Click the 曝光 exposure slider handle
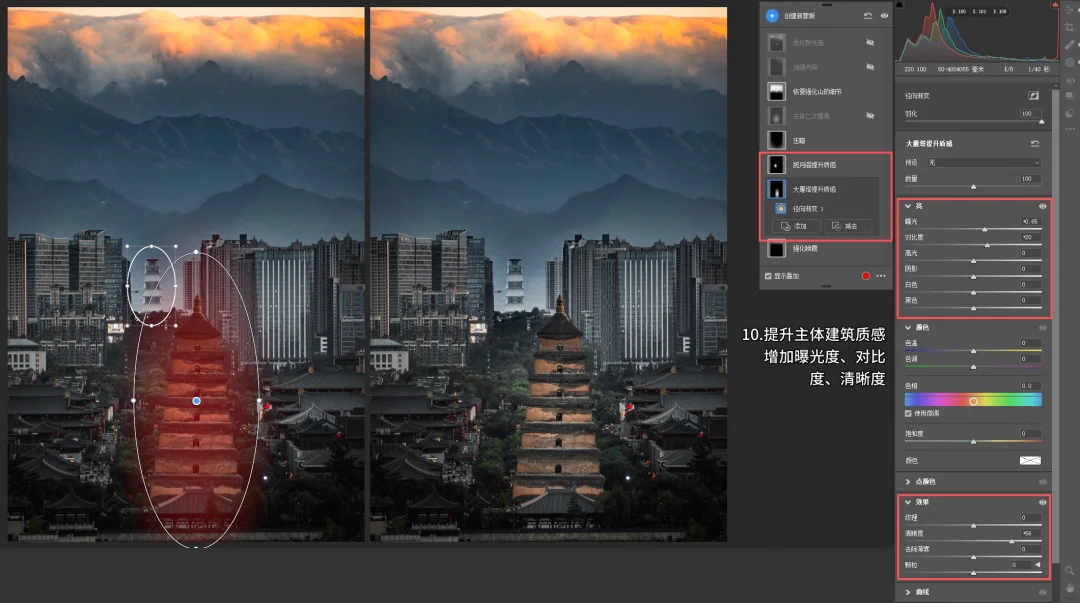1080x603 pixels. pos(984,229)
